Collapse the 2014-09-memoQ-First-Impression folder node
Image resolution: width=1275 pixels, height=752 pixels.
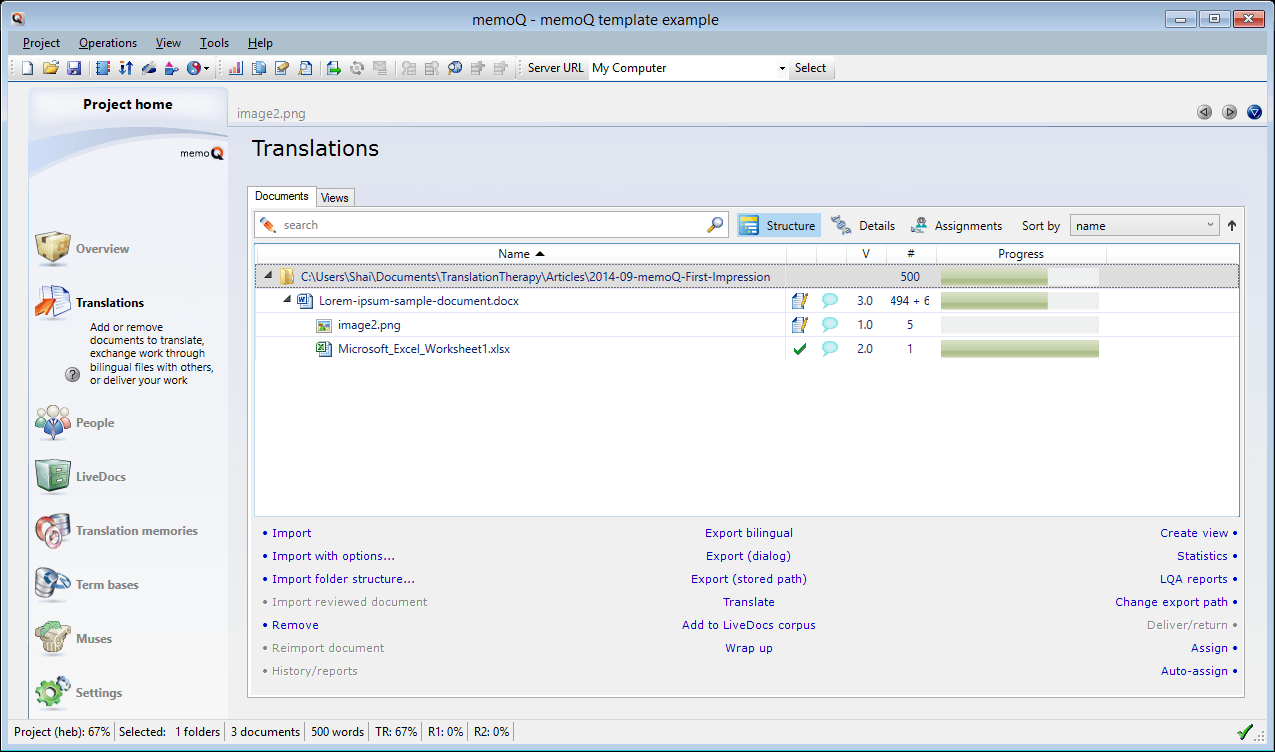tap(268, 276)
